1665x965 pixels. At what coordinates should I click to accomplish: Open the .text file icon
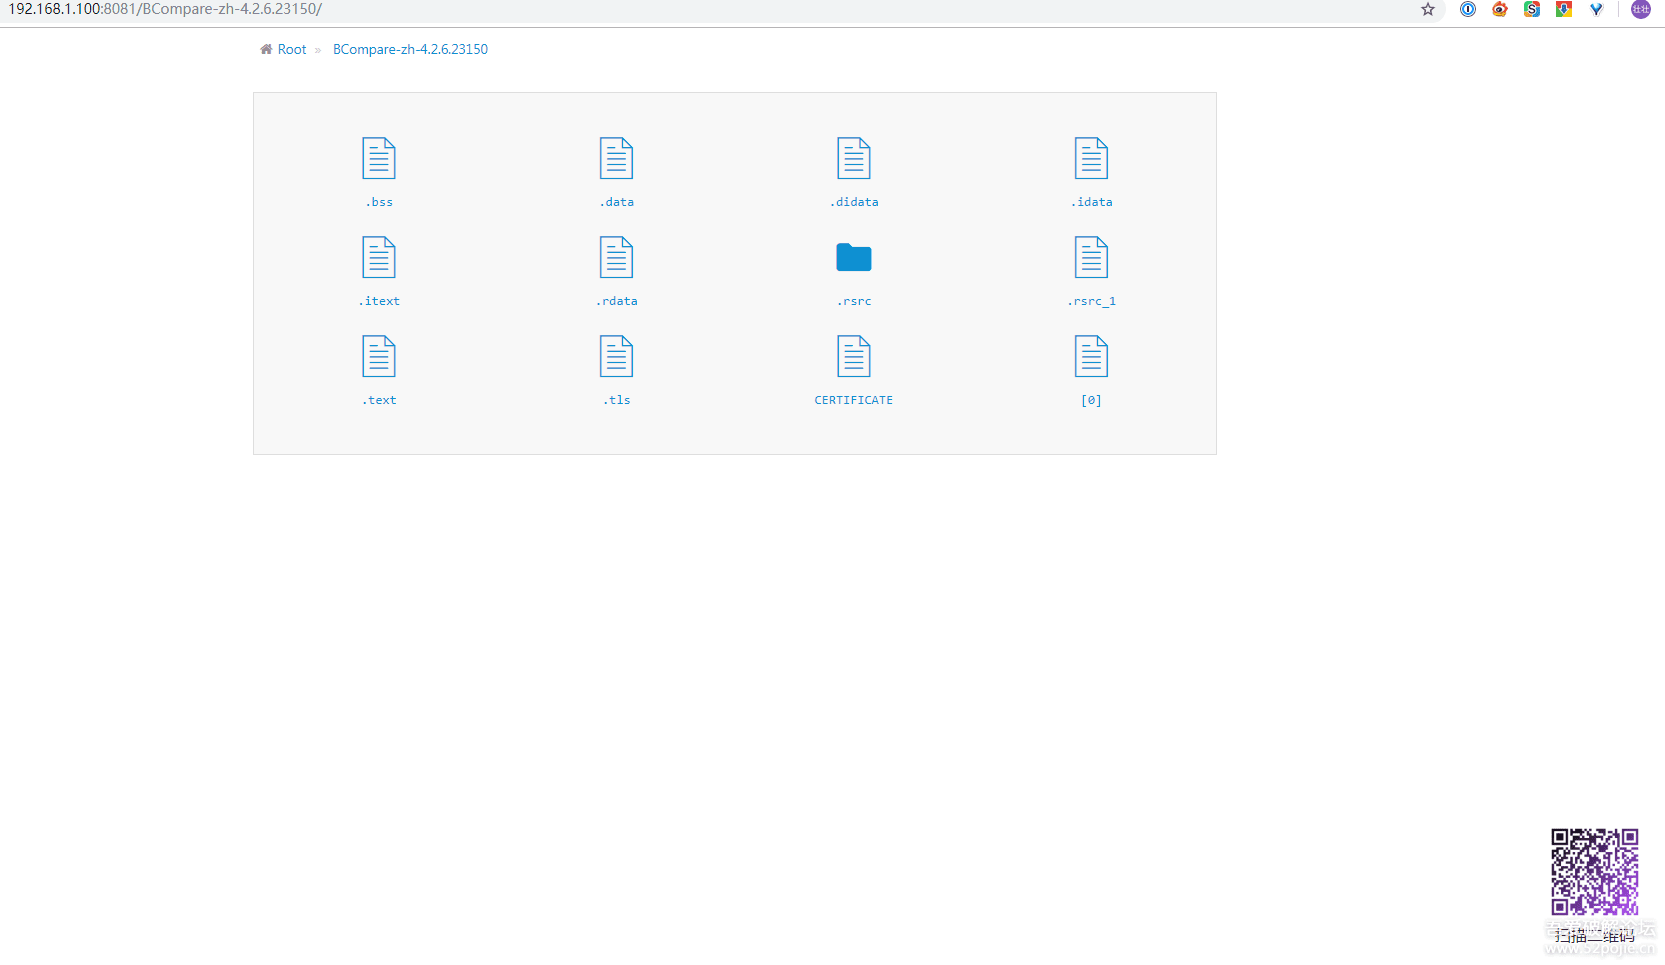[x=379, y=355]
